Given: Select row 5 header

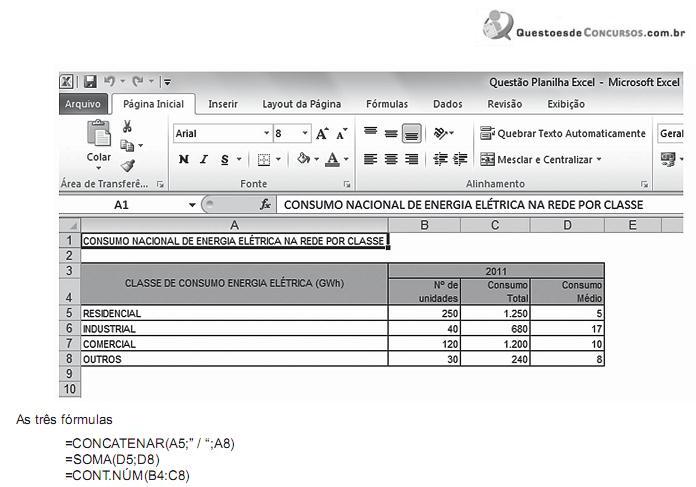Looking at the screenshot, I should [70, 313].
